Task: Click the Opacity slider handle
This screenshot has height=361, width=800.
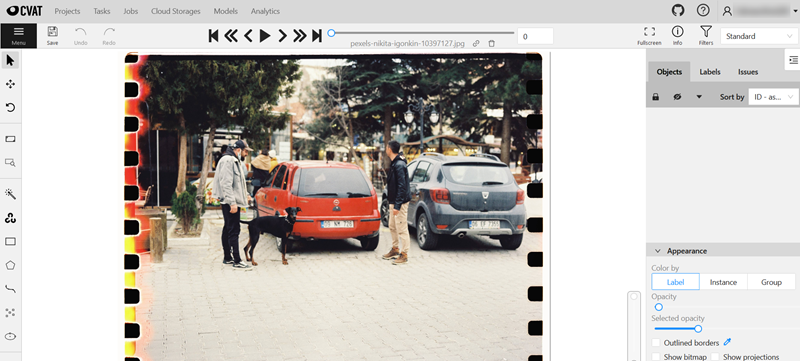Action: point(659,307)
